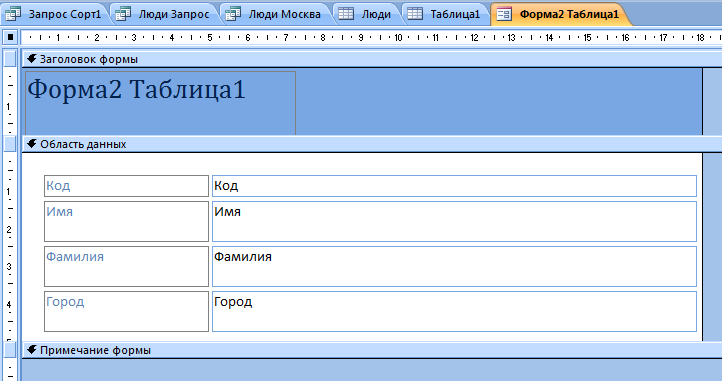The image size is (722, 381).
Task: Click the arrow icon beside Область данных
Action: tap(31, 144)
